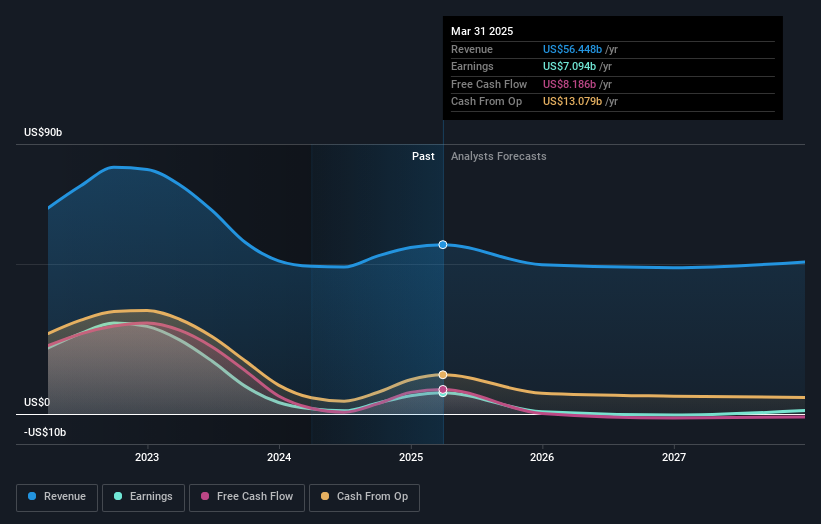The width and height of the screenshot is (821, 524).
Task: Click the 2025 x-axis label
Action: click(x=410, y=458)
